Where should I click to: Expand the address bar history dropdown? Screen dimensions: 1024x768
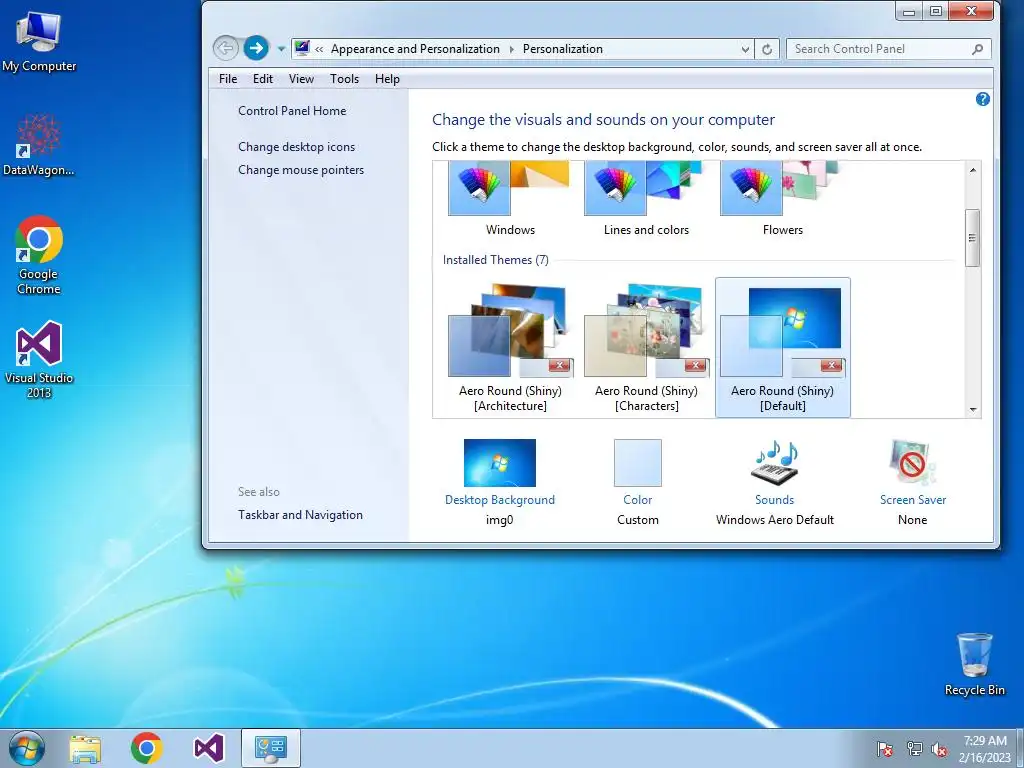(745, 49)
